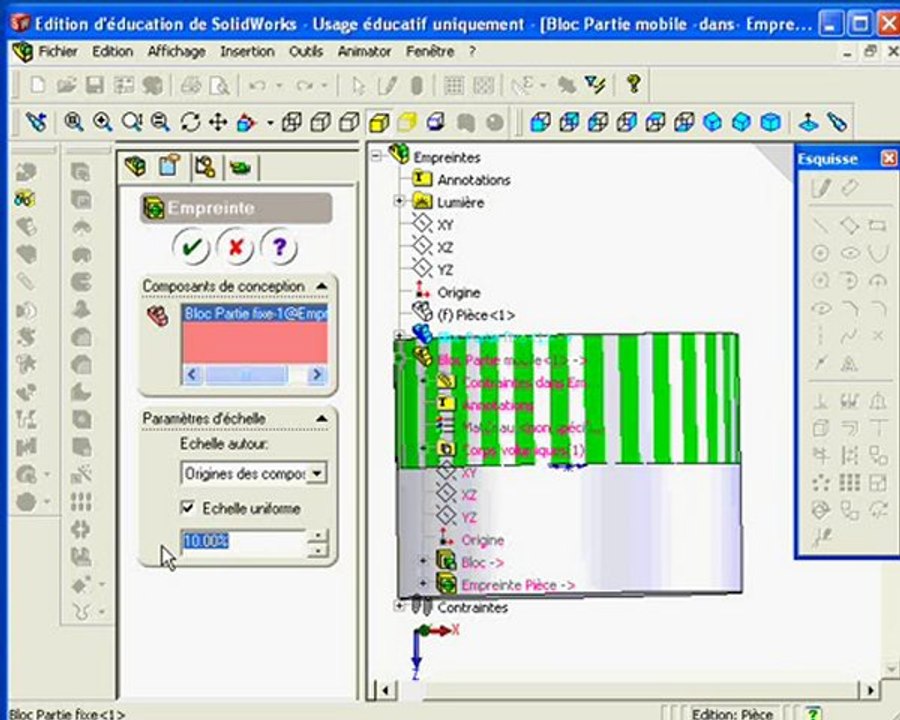Open the ConfigurationManager tab icon
Viewport: 900px width, 720px height.
[x=205, y=167]
